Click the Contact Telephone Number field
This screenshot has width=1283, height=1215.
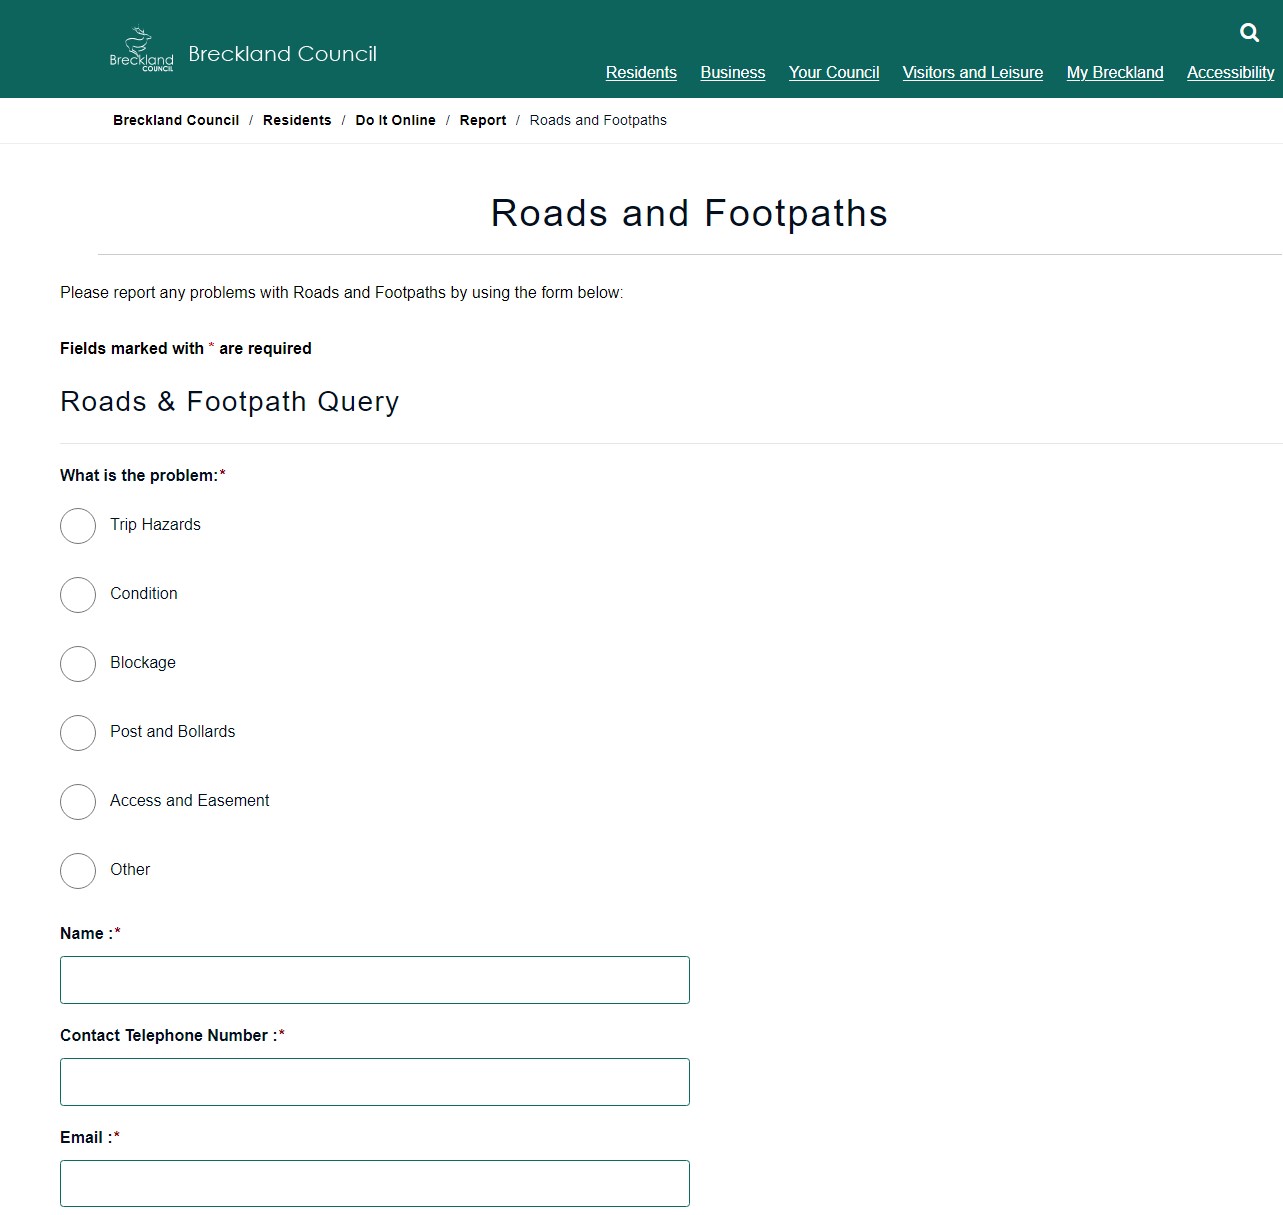tap(374, 1081)
